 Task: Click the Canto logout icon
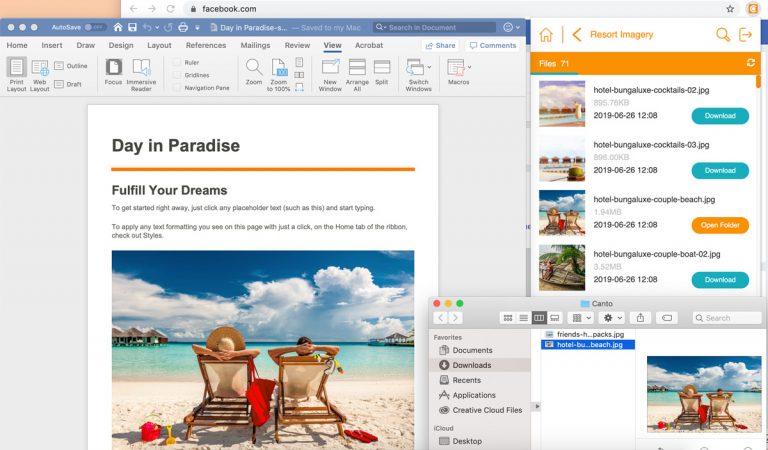click(745, 35)
